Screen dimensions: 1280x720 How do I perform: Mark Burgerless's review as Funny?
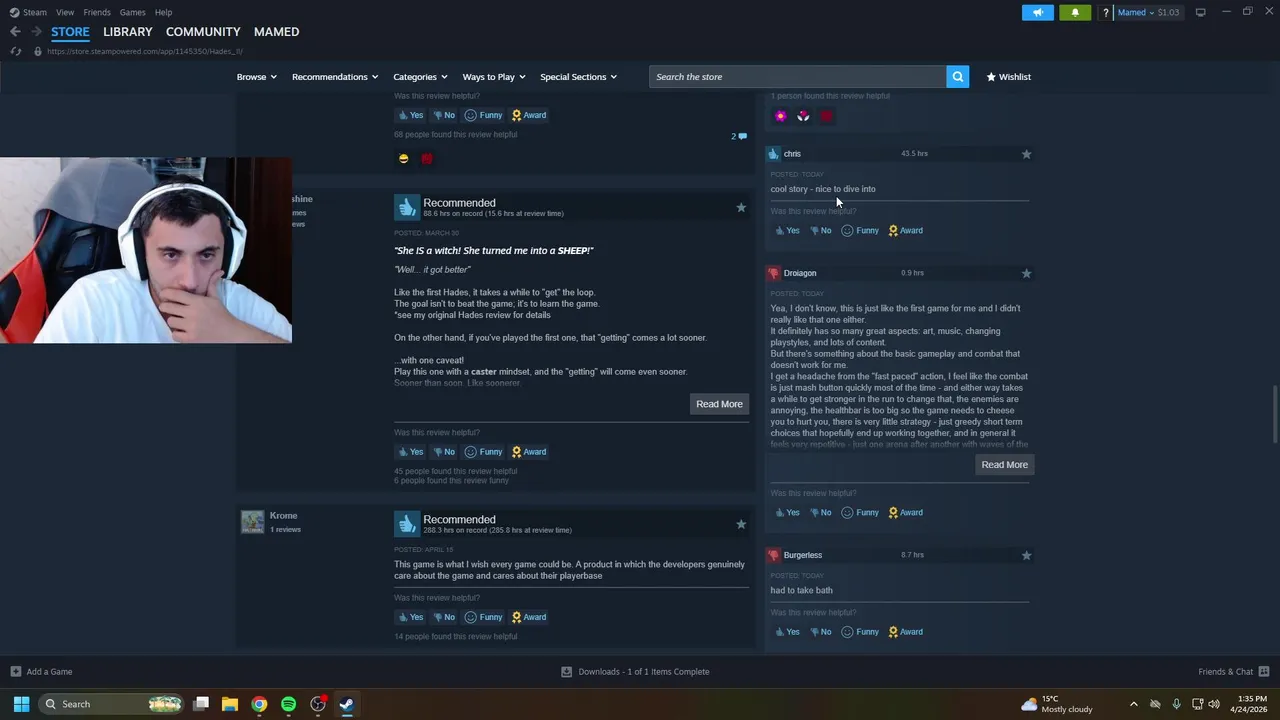[x=860, y=632]
